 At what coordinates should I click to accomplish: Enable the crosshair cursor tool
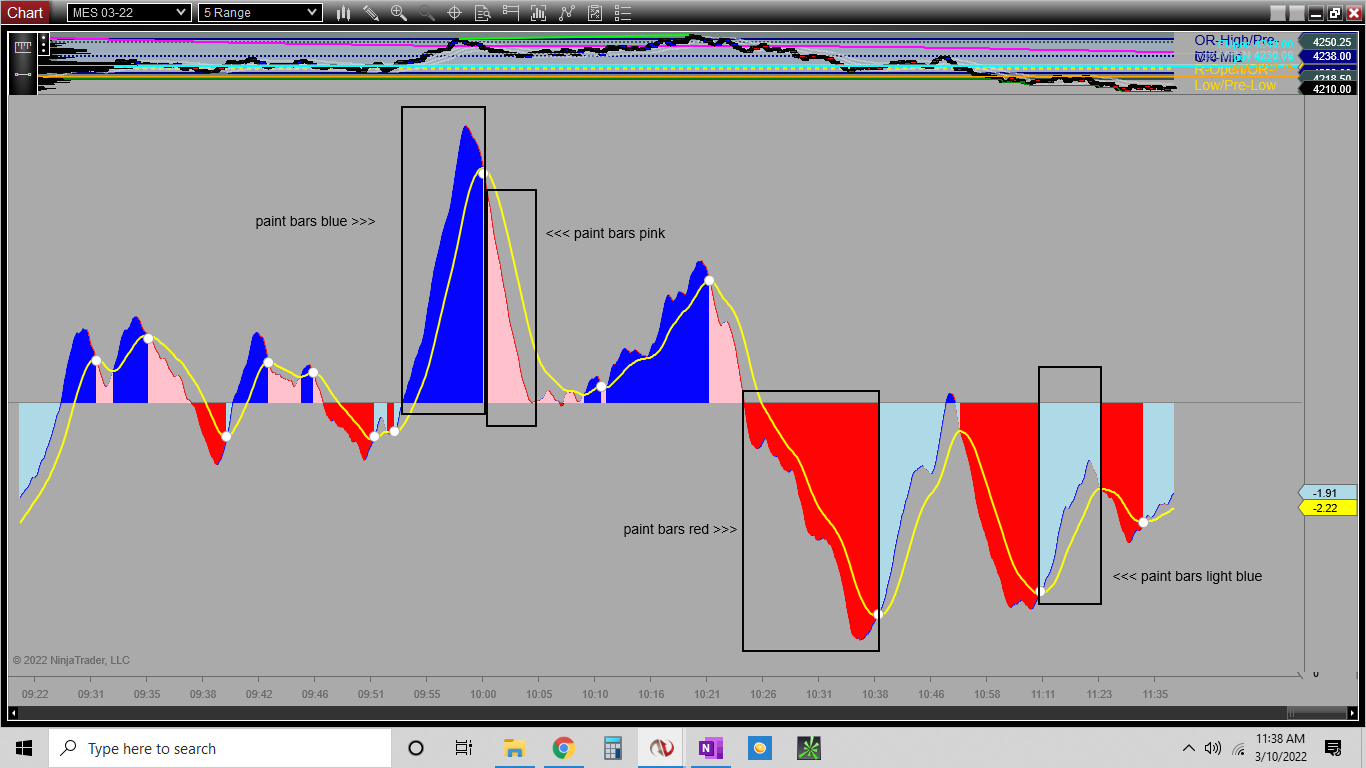(454, 13)
